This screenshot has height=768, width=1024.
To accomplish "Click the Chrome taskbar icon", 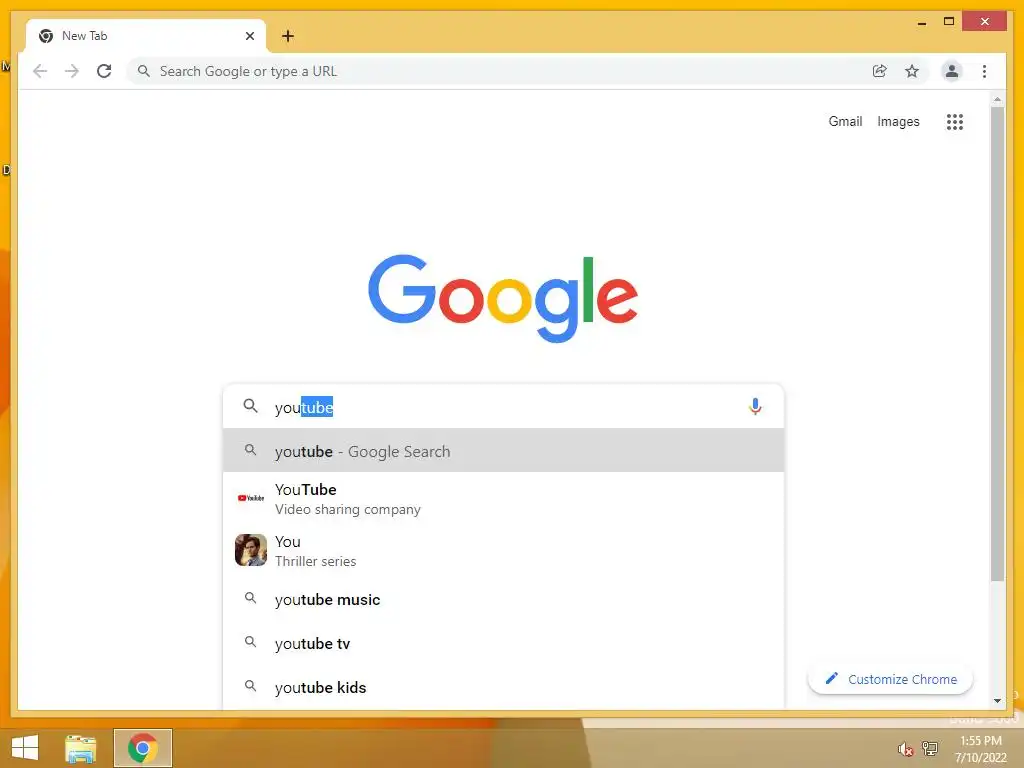I will point(142,748).
